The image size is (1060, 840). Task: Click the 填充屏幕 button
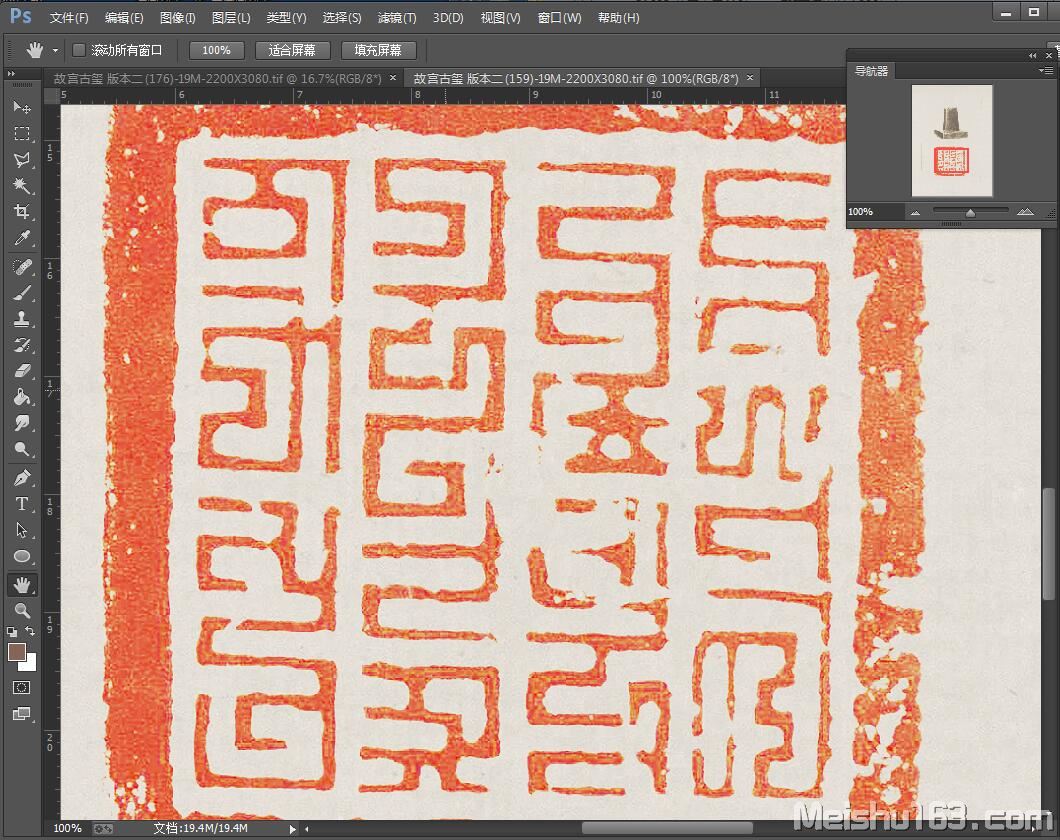[378, 50]
